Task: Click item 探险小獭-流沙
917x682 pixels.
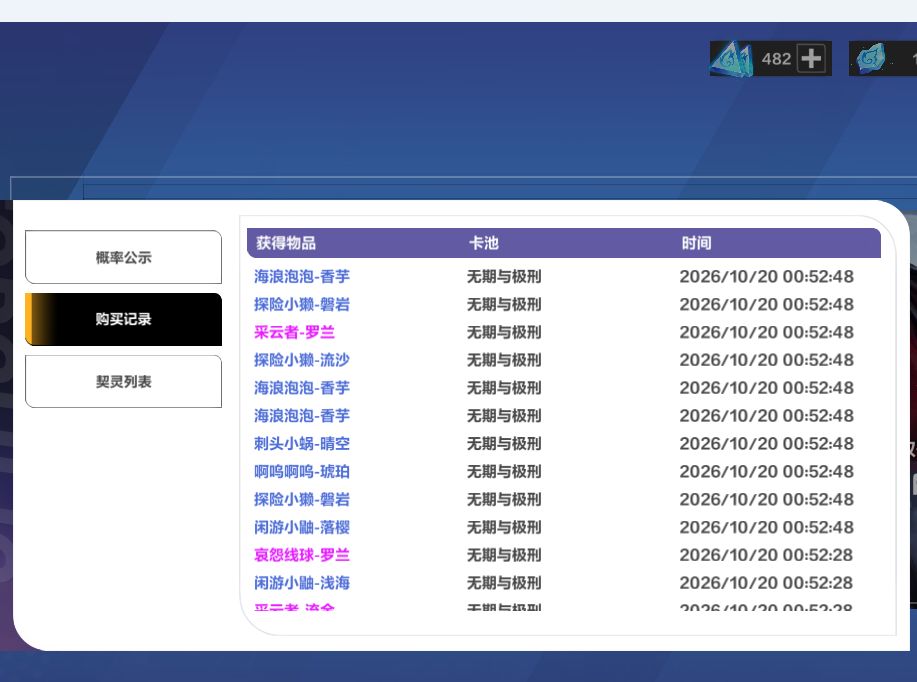Action: pyautogui.click(x=302, y=360)
